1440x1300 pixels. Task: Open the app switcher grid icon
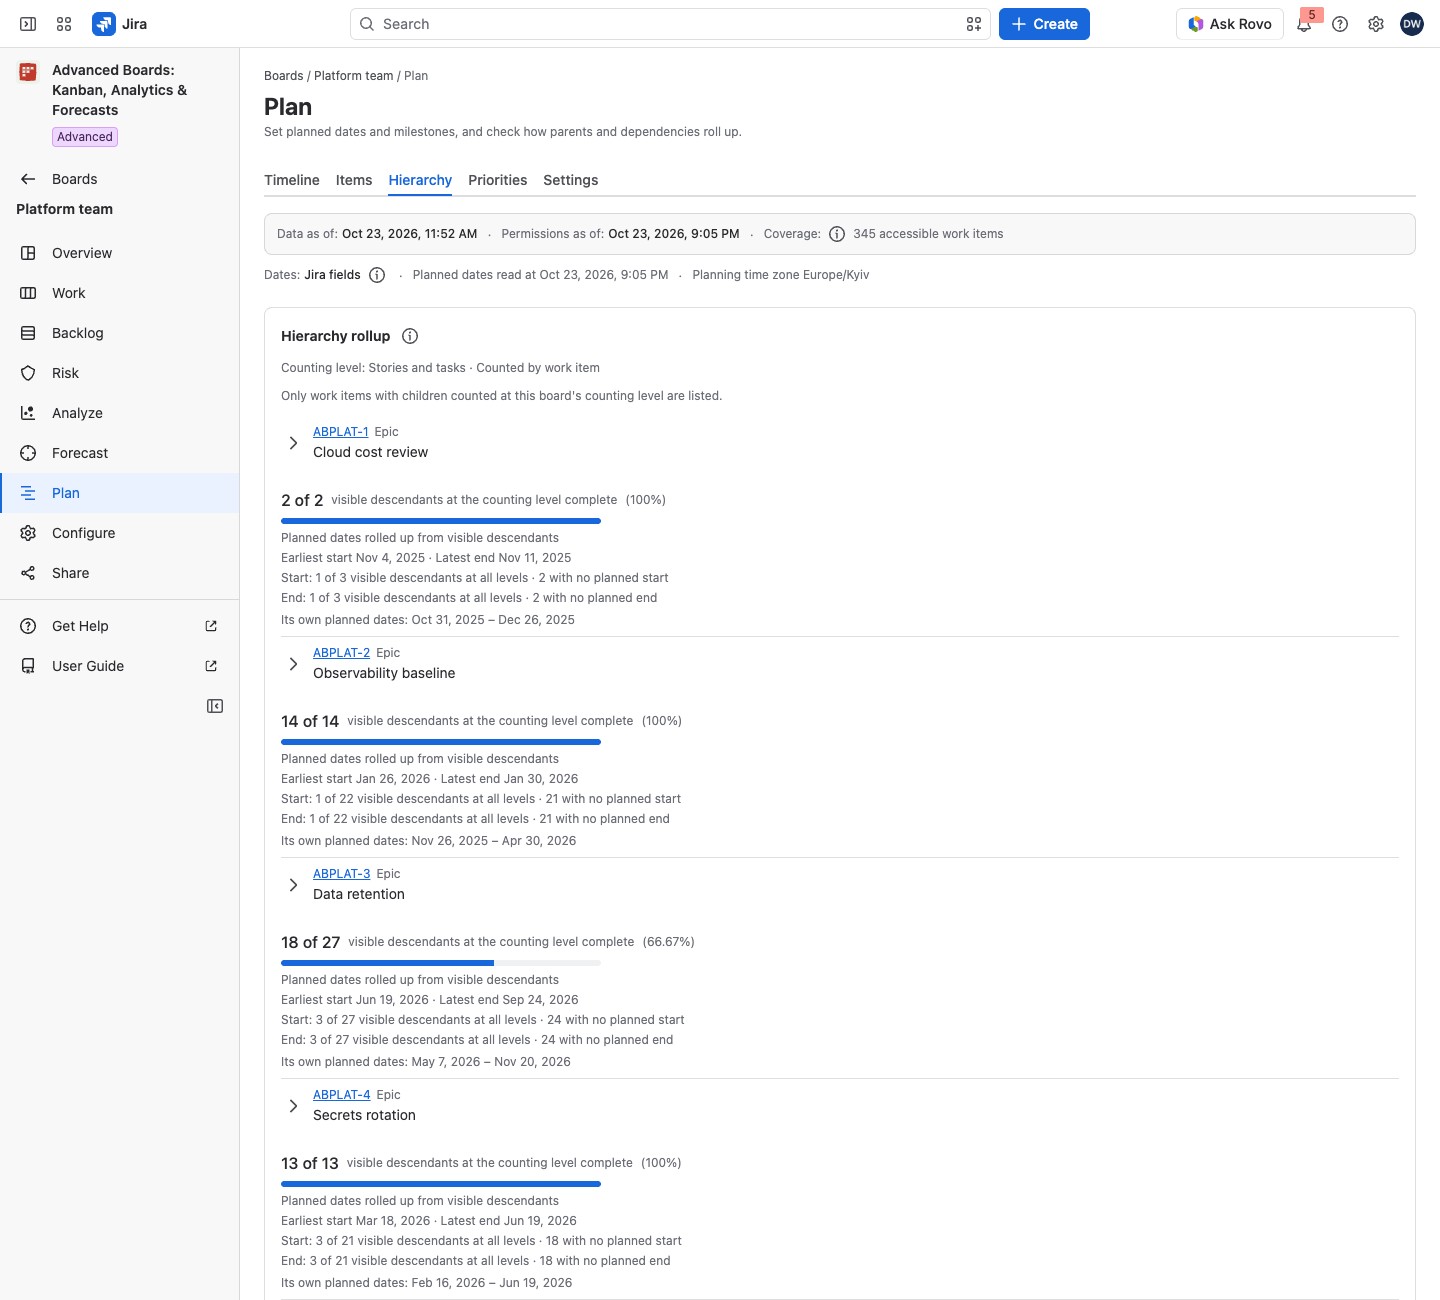tap(64, 24)
